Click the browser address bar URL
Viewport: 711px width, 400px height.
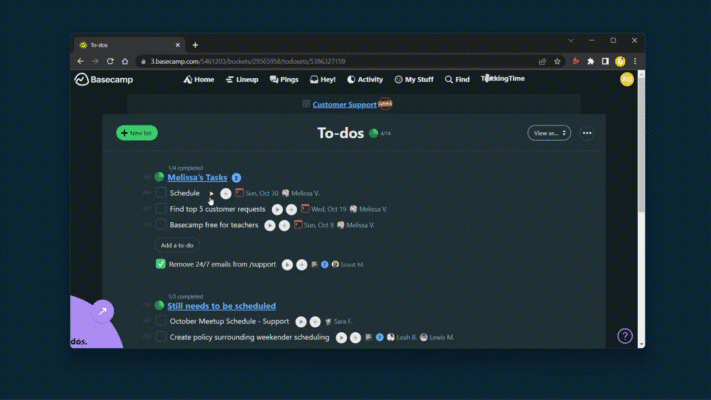click(248, 61)
